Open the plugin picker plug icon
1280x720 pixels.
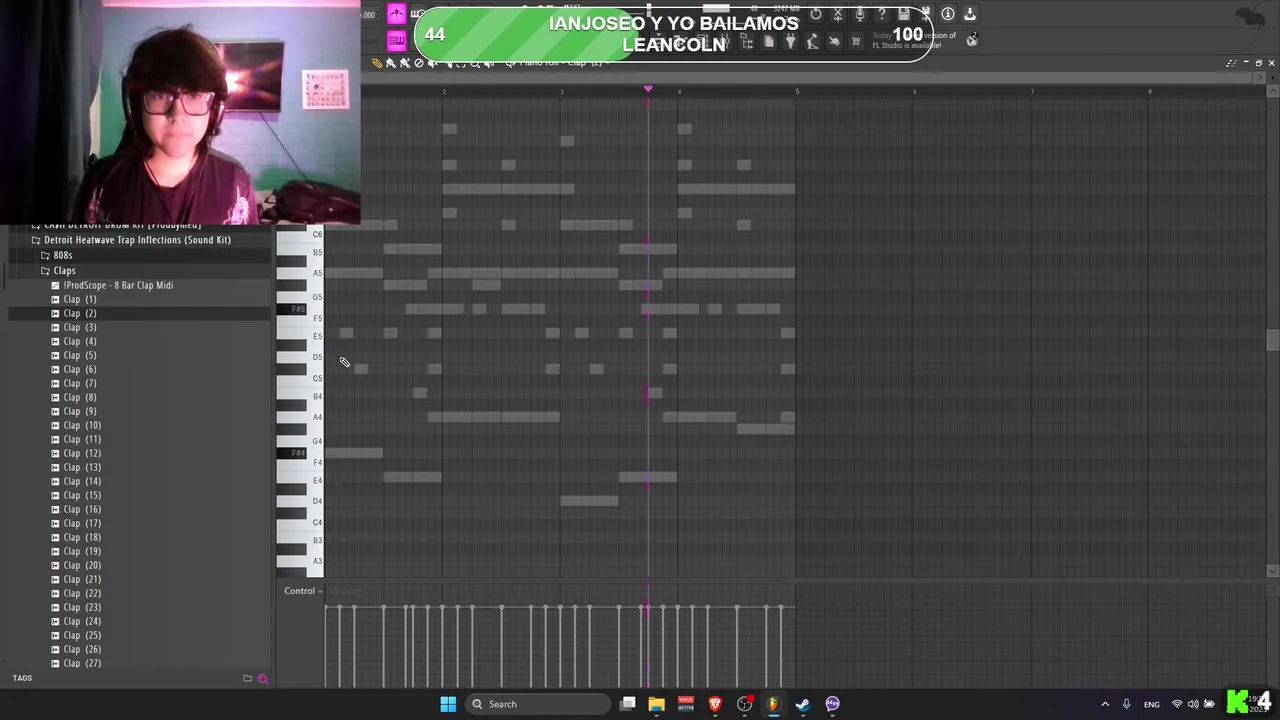point(790,41)
